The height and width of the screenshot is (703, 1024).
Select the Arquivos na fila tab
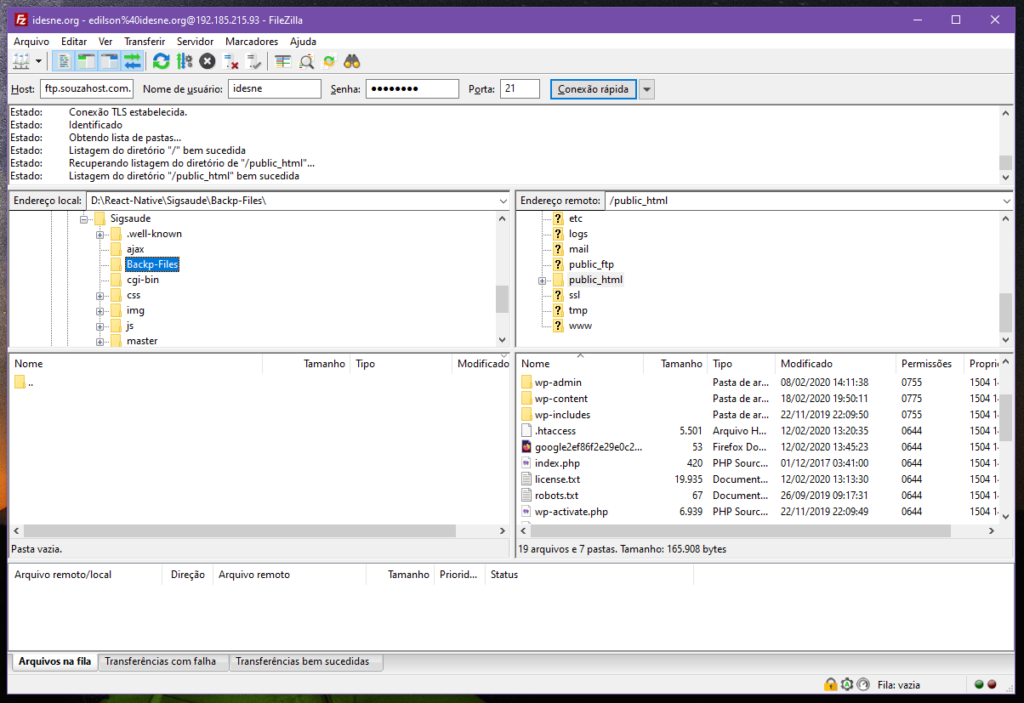(x=54, y=661)
